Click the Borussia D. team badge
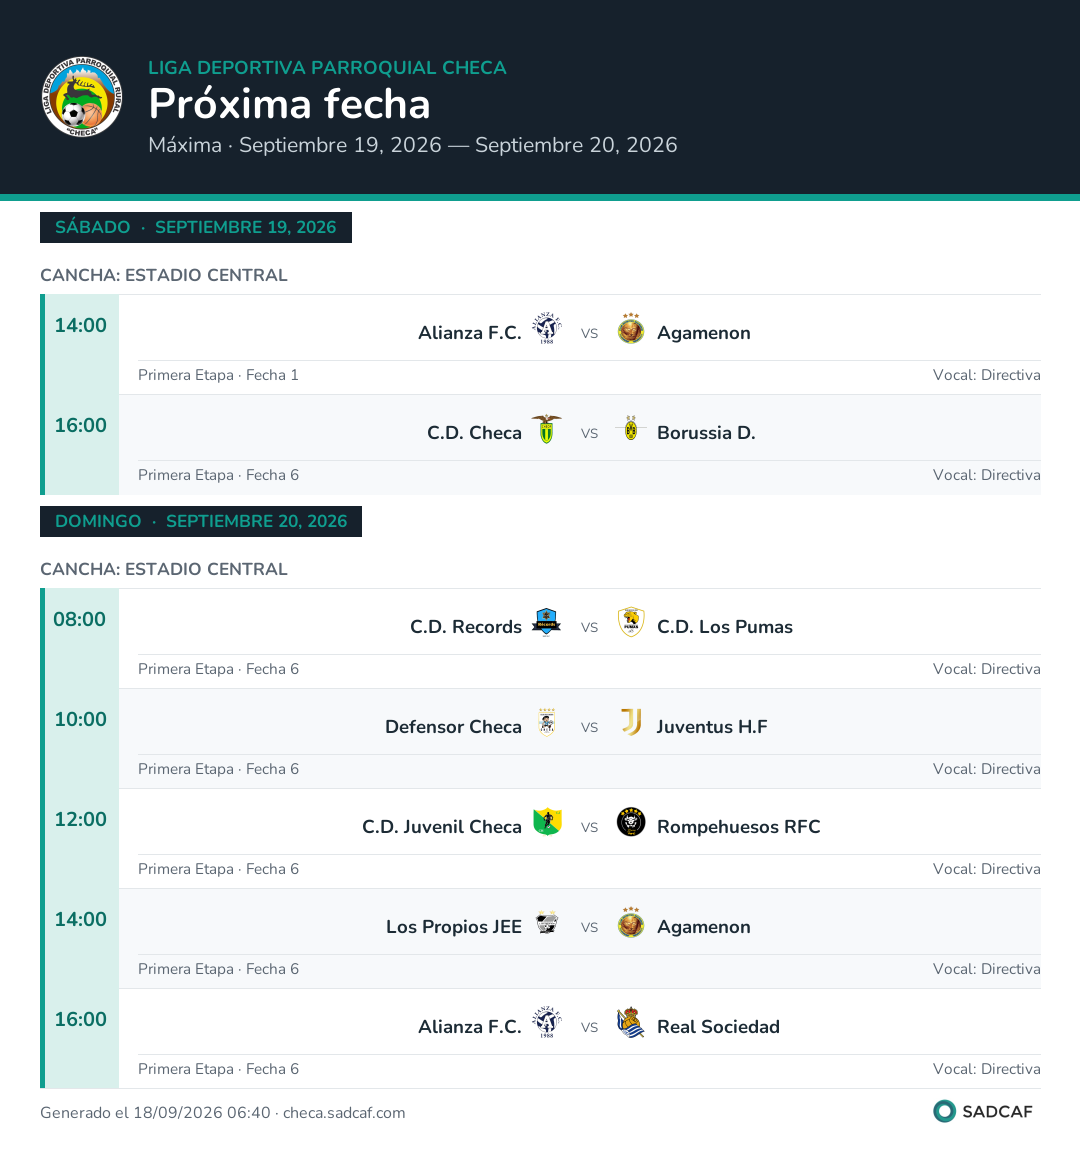1080x1164 pixels. point(631,428)
